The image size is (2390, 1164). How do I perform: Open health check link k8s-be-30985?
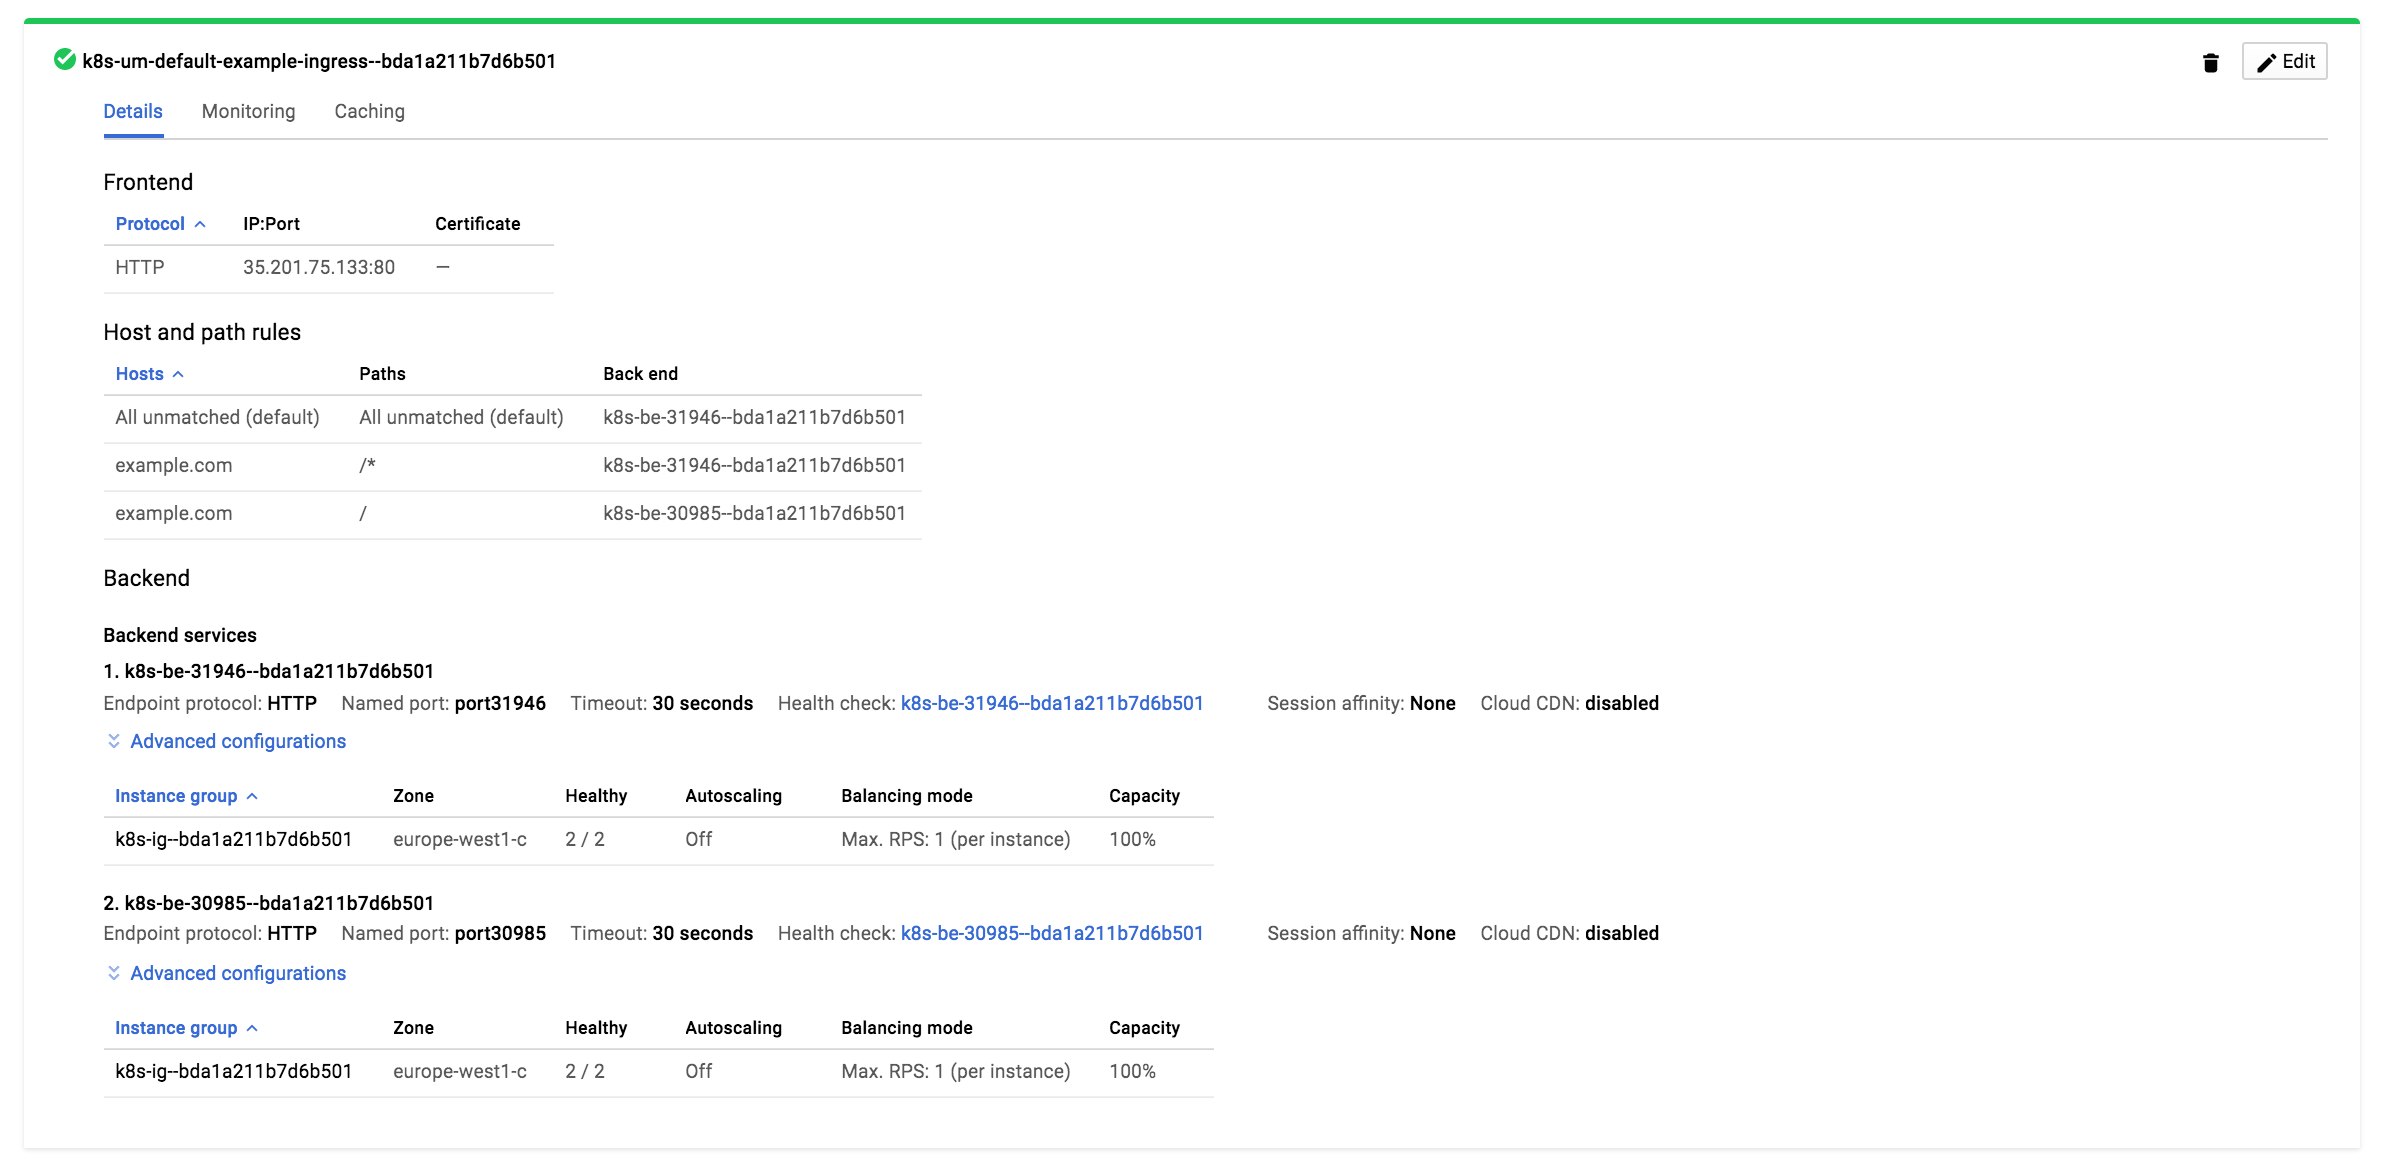(1051, 933)
